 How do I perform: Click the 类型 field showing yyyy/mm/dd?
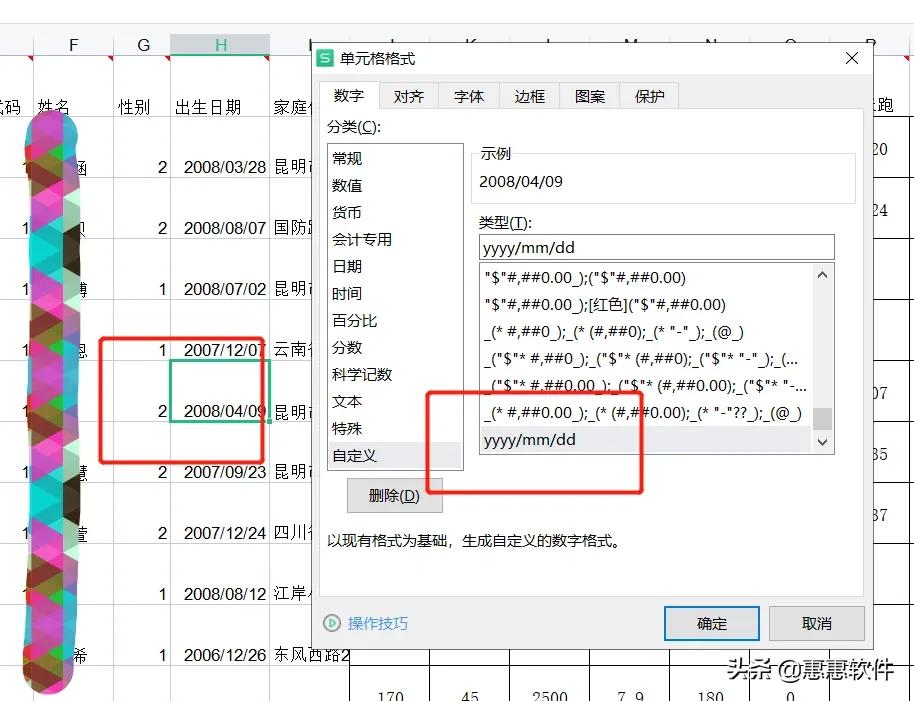point(655,246)
